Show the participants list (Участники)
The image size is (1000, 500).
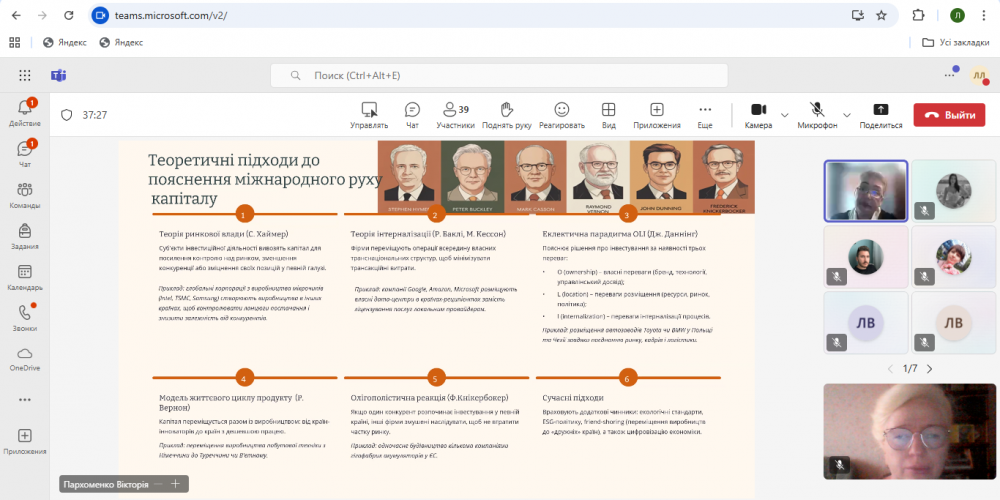click(456, 114)
